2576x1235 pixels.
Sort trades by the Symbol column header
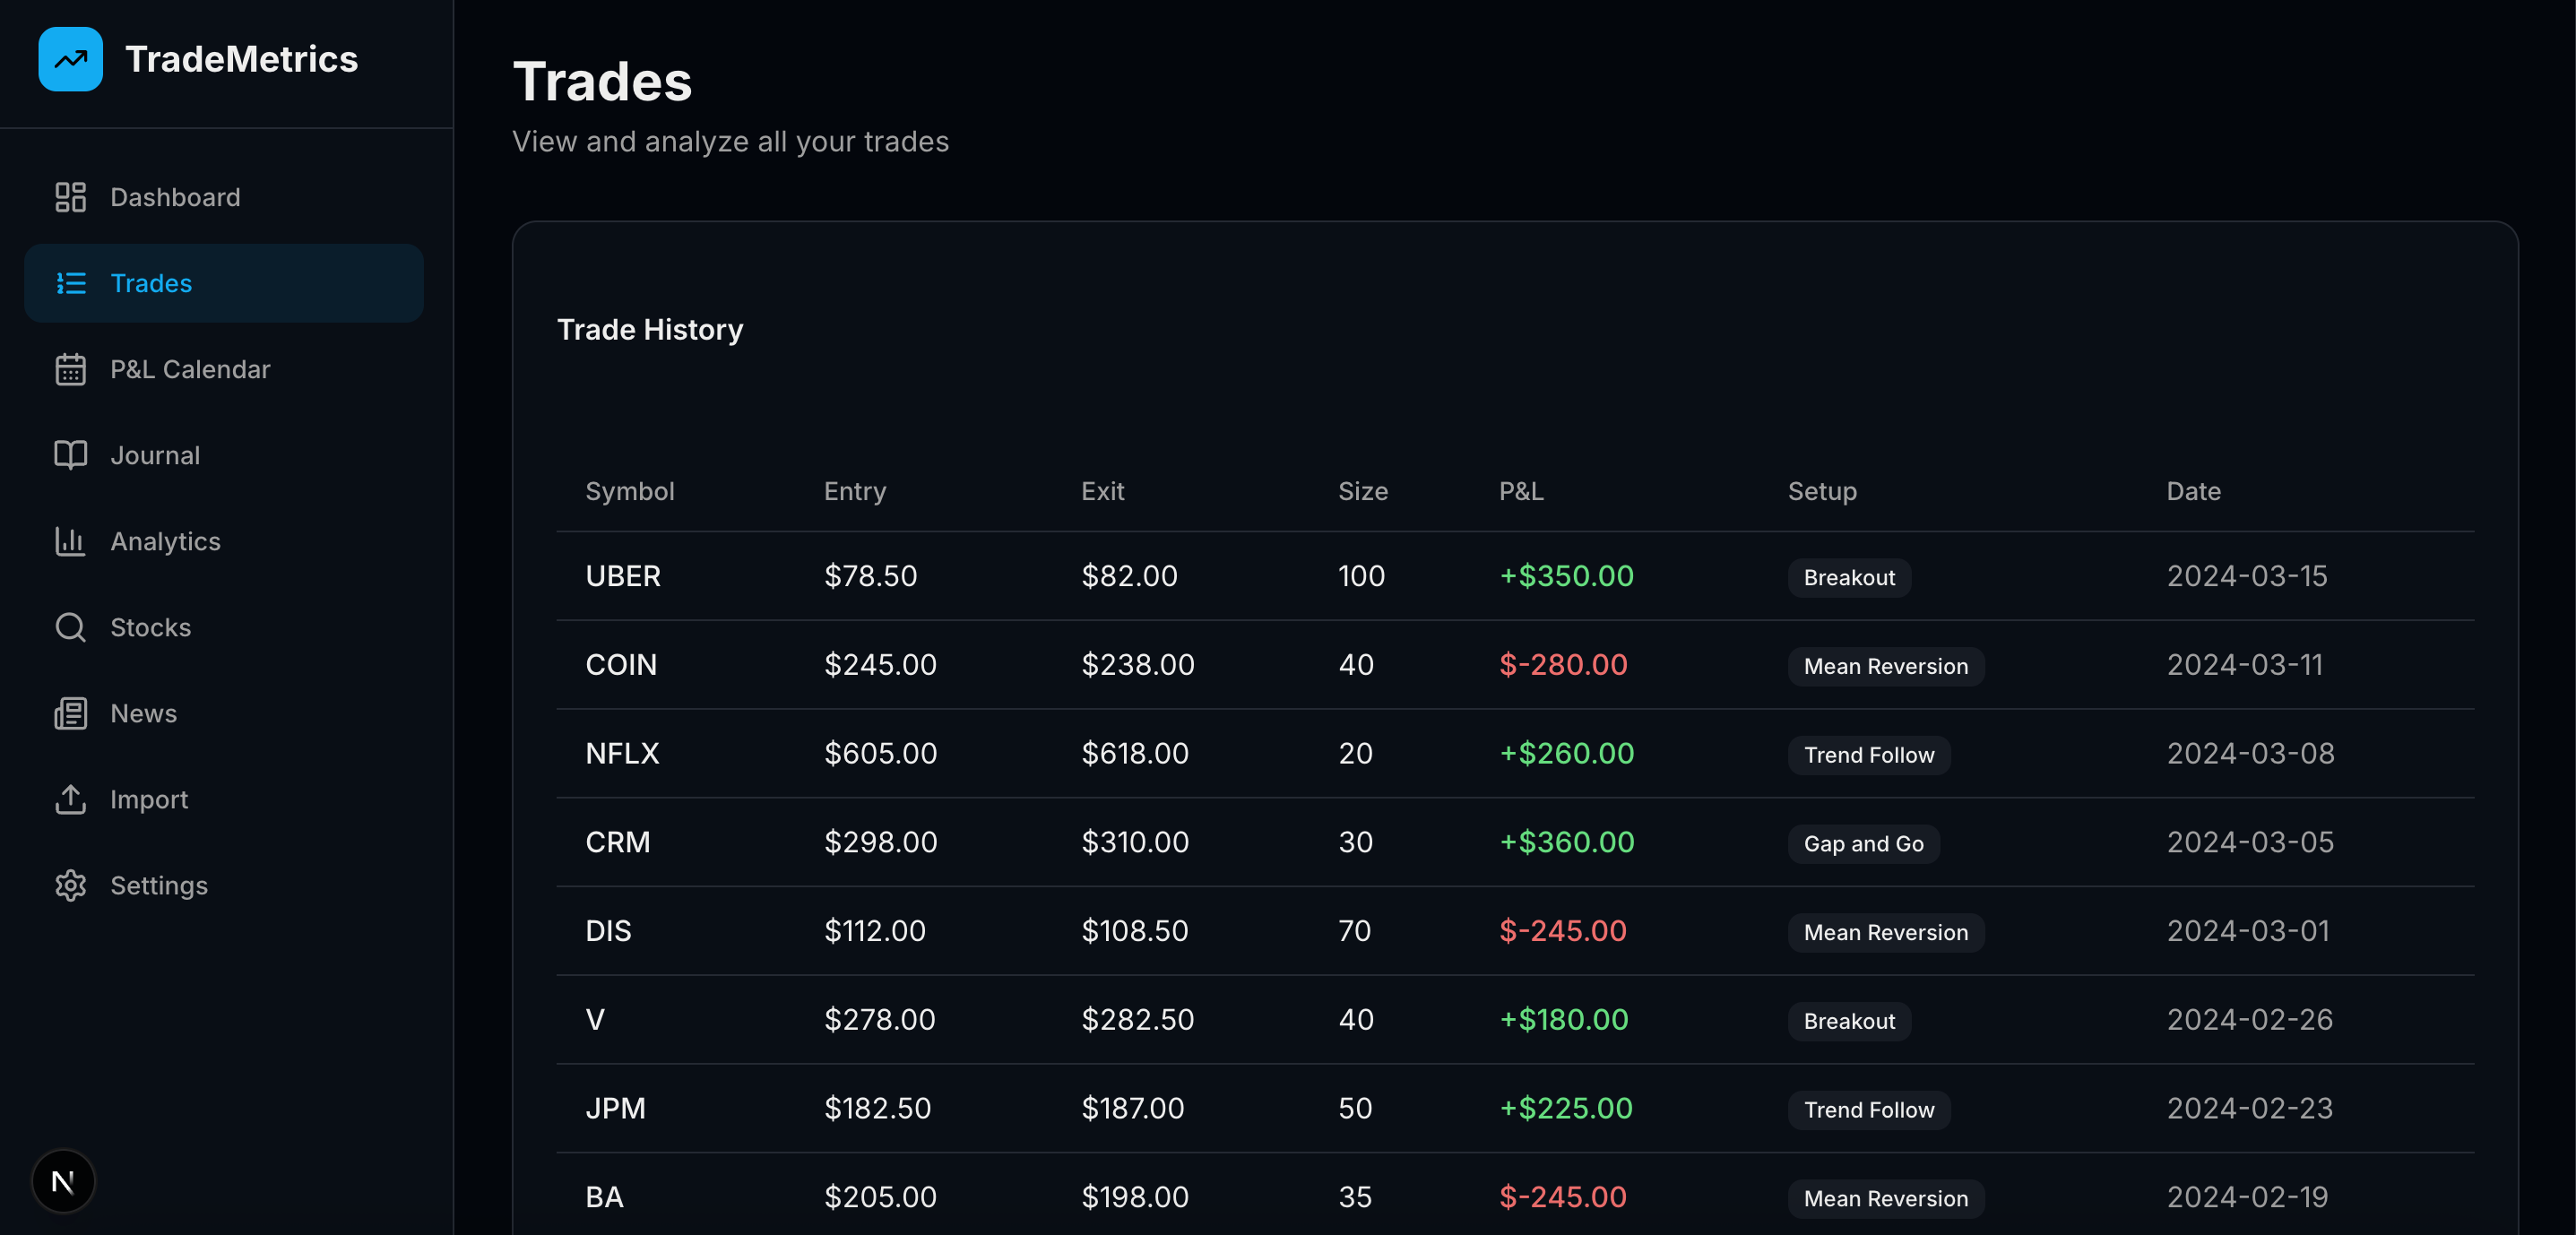tap(629, 491)
